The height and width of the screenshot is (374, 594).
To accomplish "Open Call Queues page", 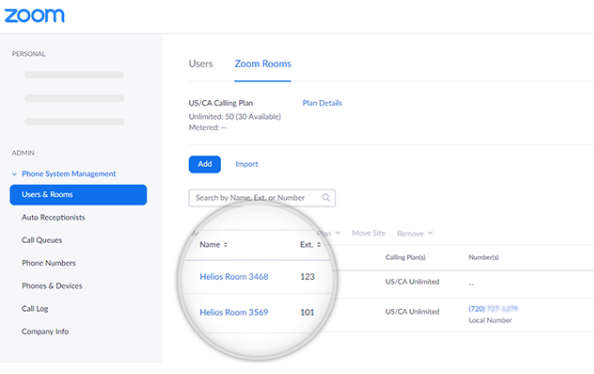I will point(42,240).
